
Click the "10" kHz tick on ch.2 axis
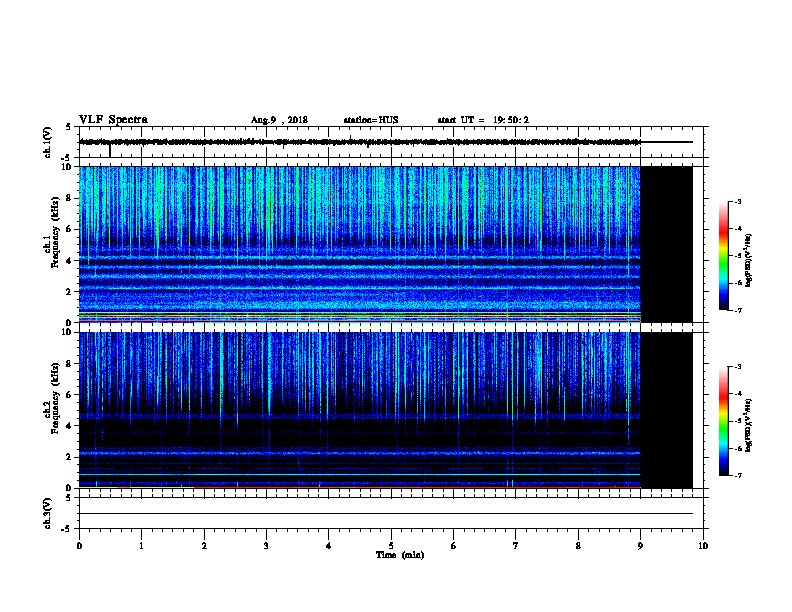[x=67, y=332]
